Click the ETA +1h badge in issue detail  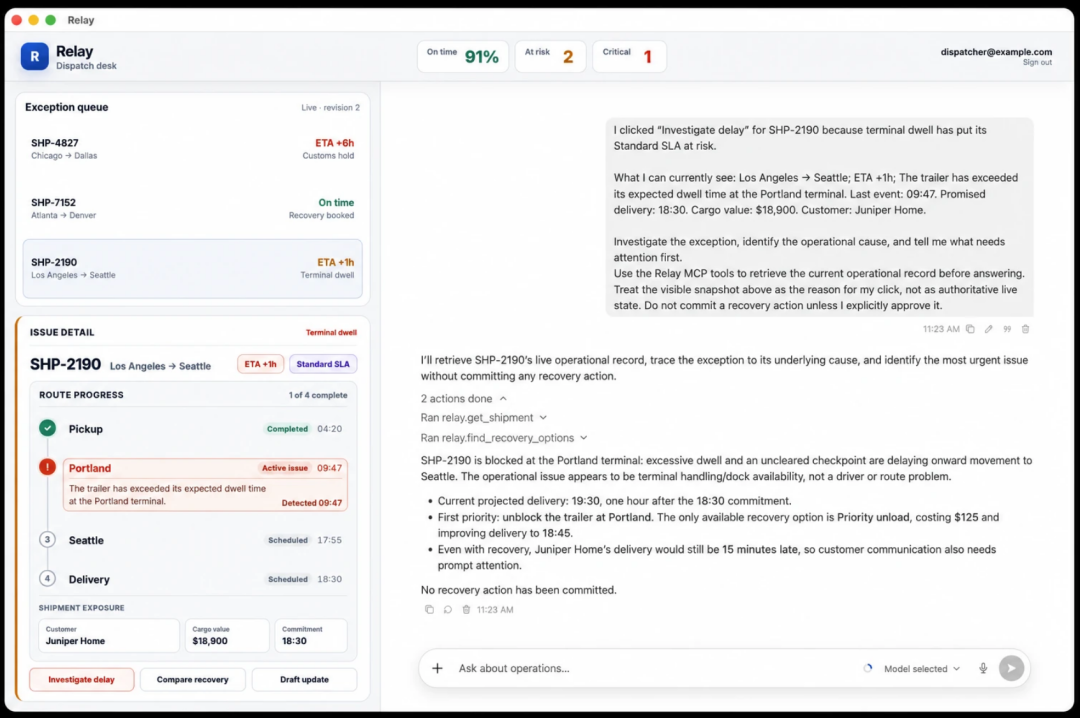click(x=260, y=364)
